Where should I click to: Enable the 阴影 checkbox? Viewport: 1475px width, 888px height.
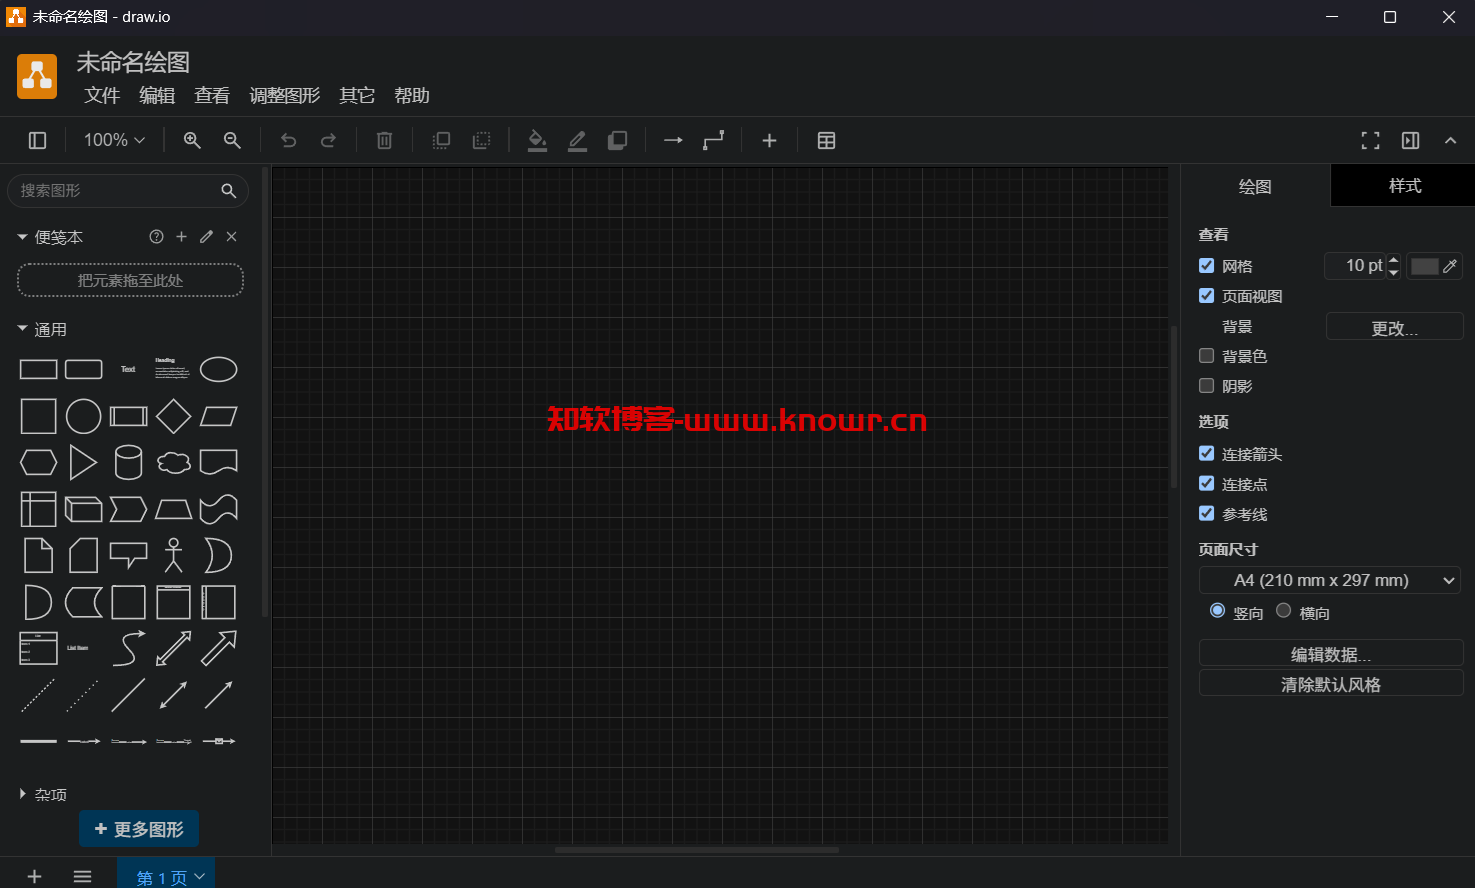[1206, 386]
